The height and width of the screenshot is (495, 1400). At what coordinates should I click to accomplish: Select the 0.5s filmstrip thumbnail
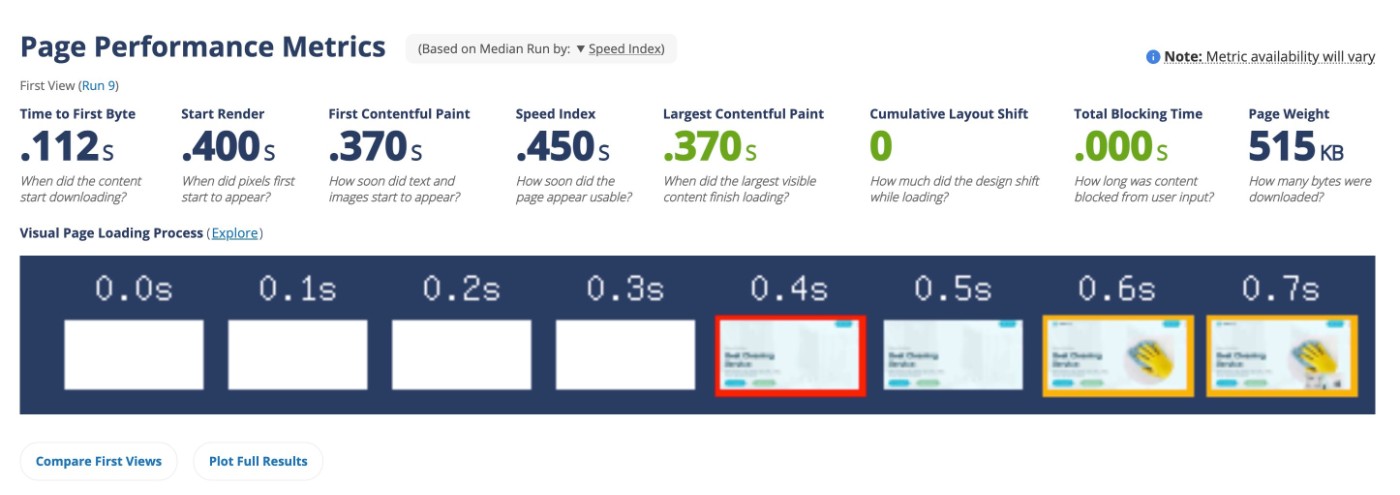click(x=953, y=355)
